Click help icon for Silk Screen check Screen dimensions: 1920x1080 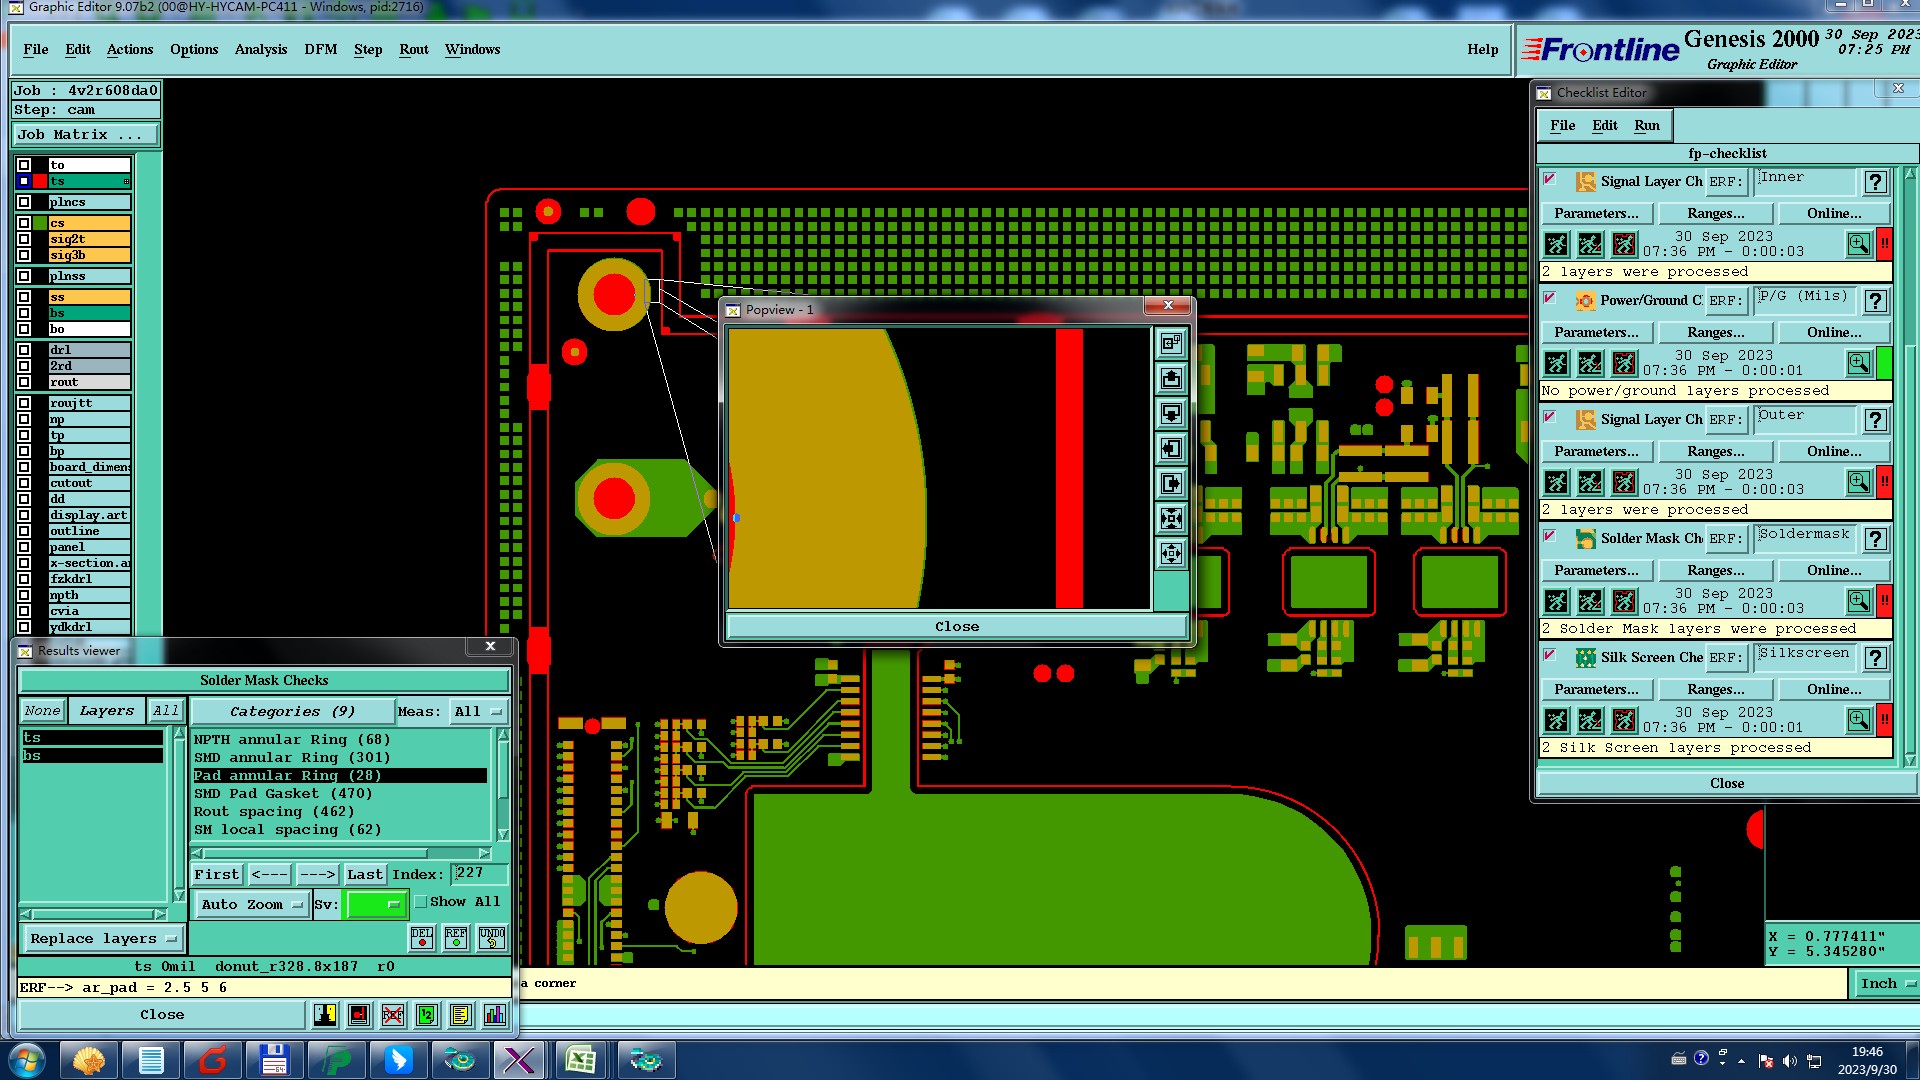tap(1875, 658)
